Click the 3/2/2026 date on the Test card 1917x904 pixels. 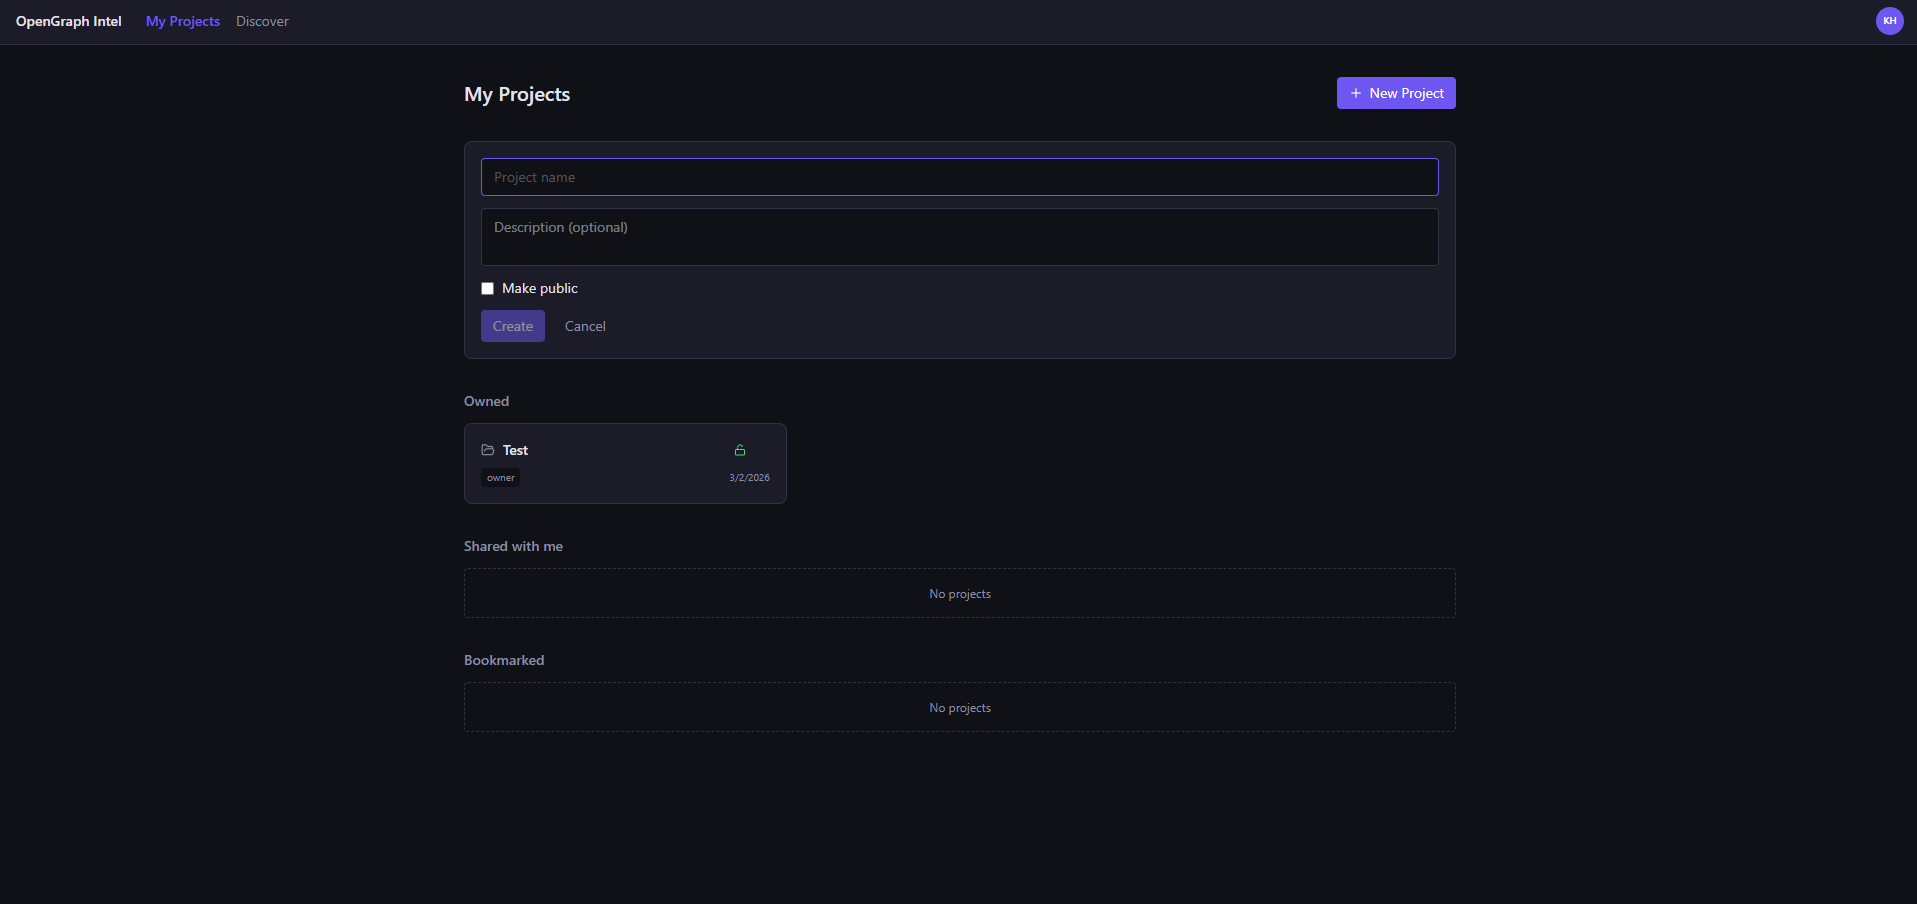[x=749, y=478]
